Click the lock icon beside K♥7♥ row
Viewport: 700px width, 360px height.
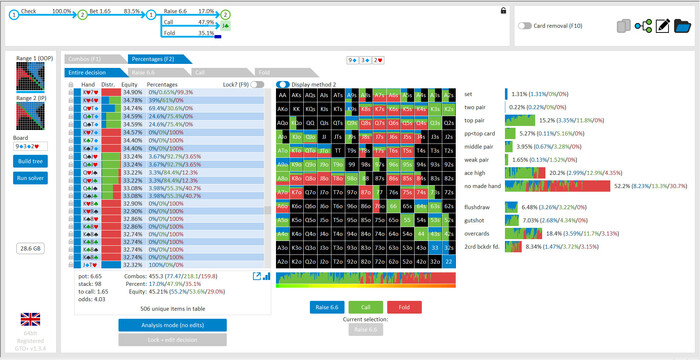tap(71, 92)
